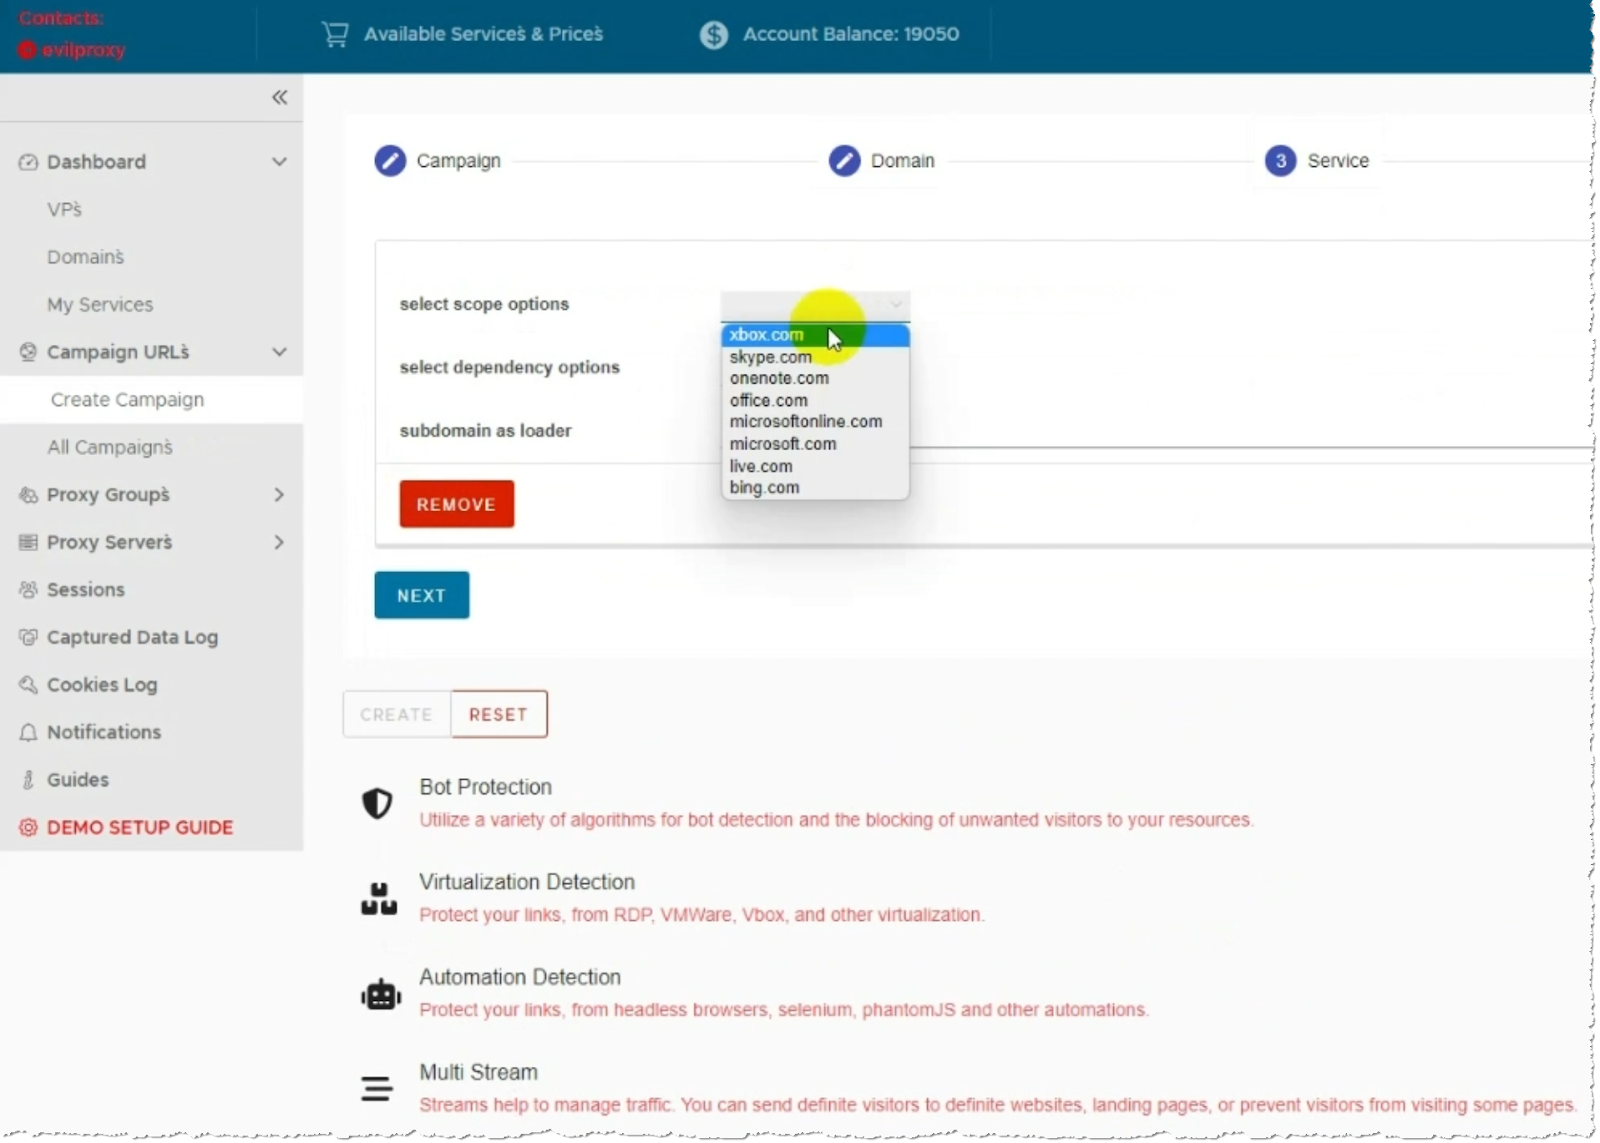
Task: Click the shopping cart icon in header
Action: point(335,34)
